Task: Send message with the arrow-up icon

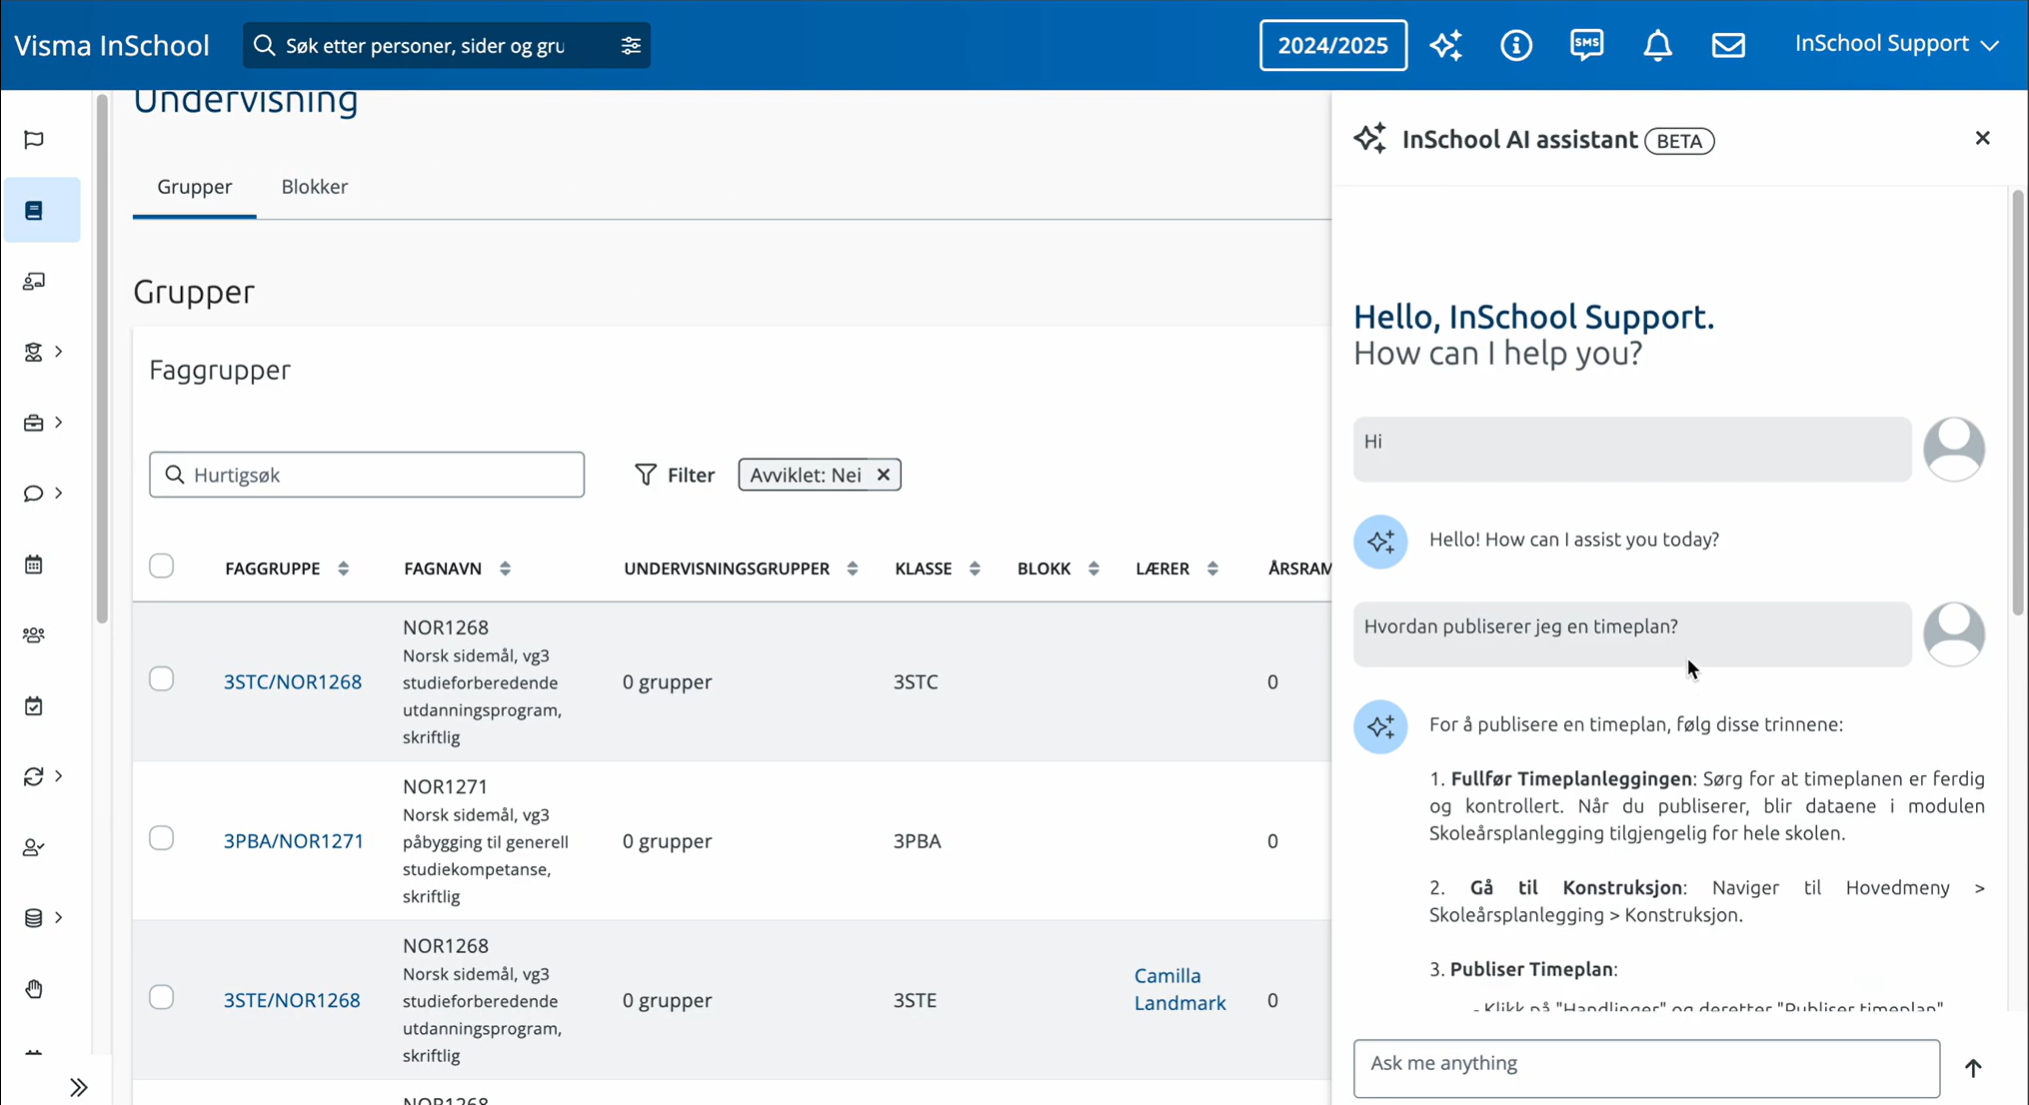Action: coord(1973,1068)
